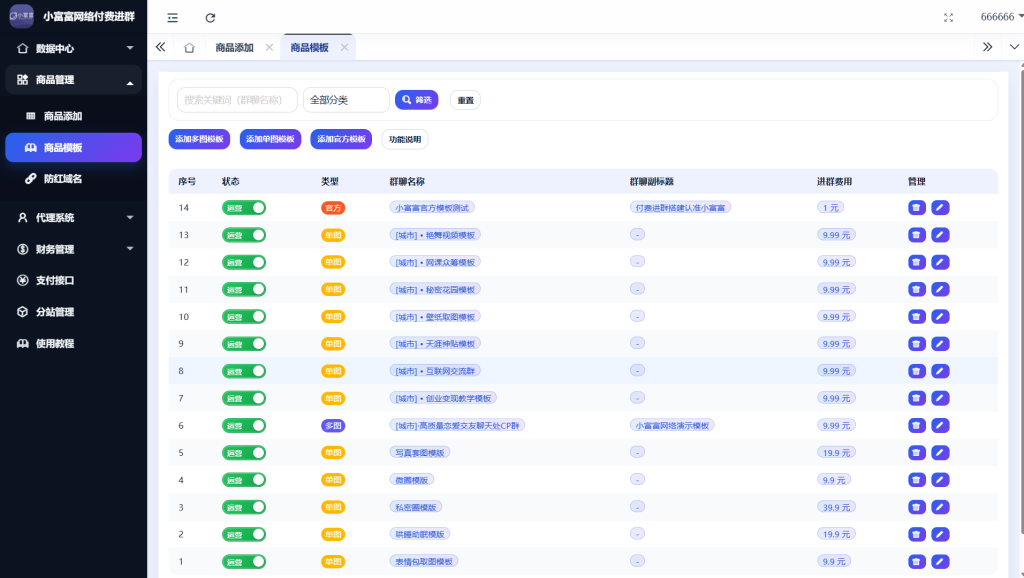Edit template number 2 with the pencil icon
Viewport: 1024px width, 578px height.
click(x=940, y=534)
